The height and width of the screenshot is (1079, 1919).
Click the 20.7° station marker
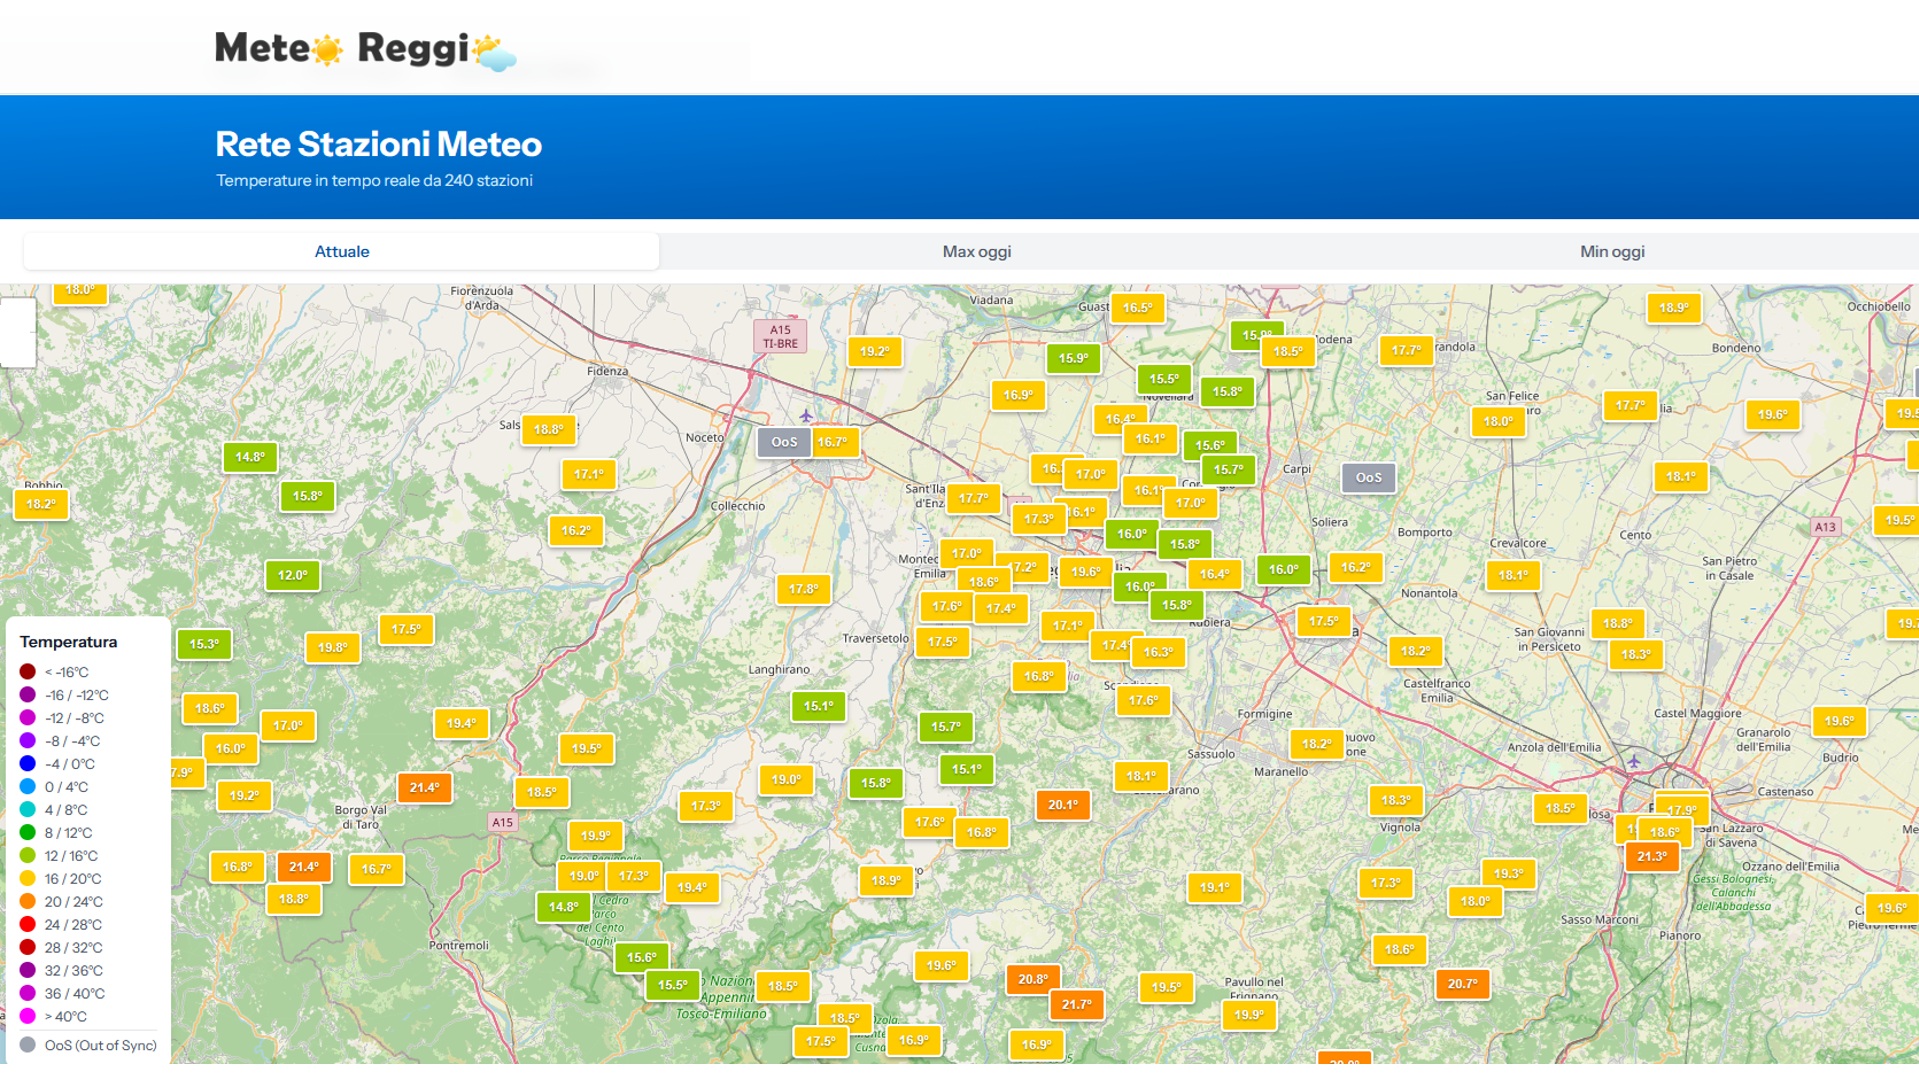coord(1462,984)
